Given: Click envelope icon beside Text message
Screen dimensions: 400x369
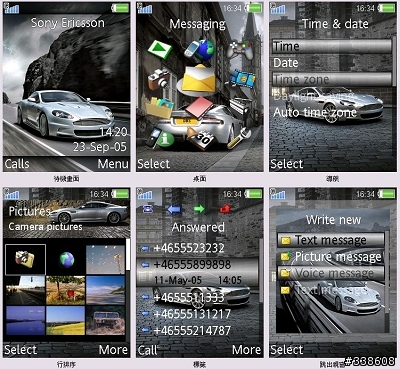Looking at the screenshot, I should click(285, 240).
